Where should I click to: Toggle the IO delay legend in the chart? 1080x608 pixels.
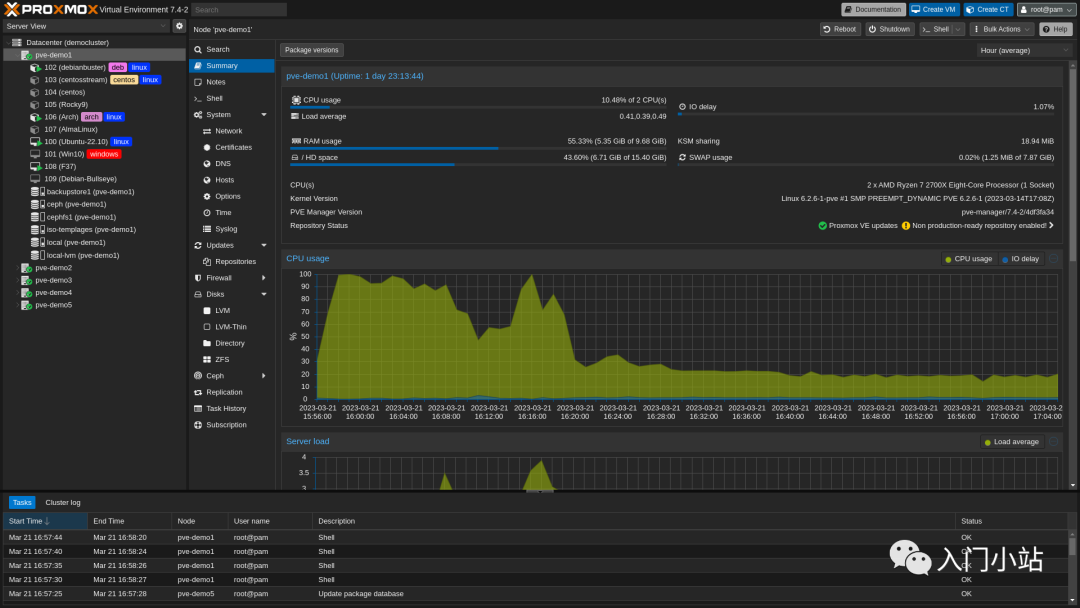tap(1020, 259)
